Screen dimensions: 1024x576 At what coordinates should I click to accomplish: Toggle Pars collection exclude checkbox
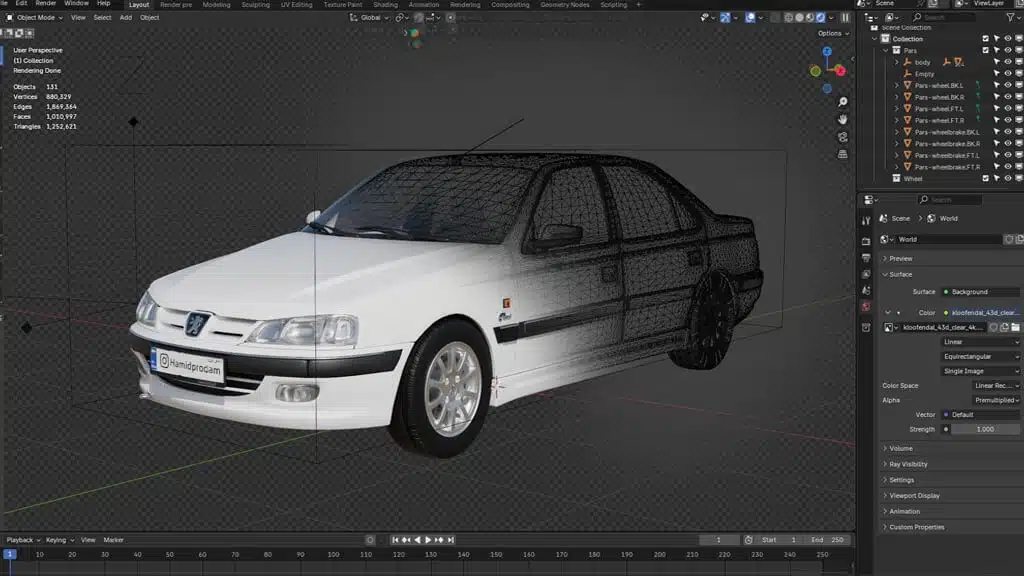986,50
